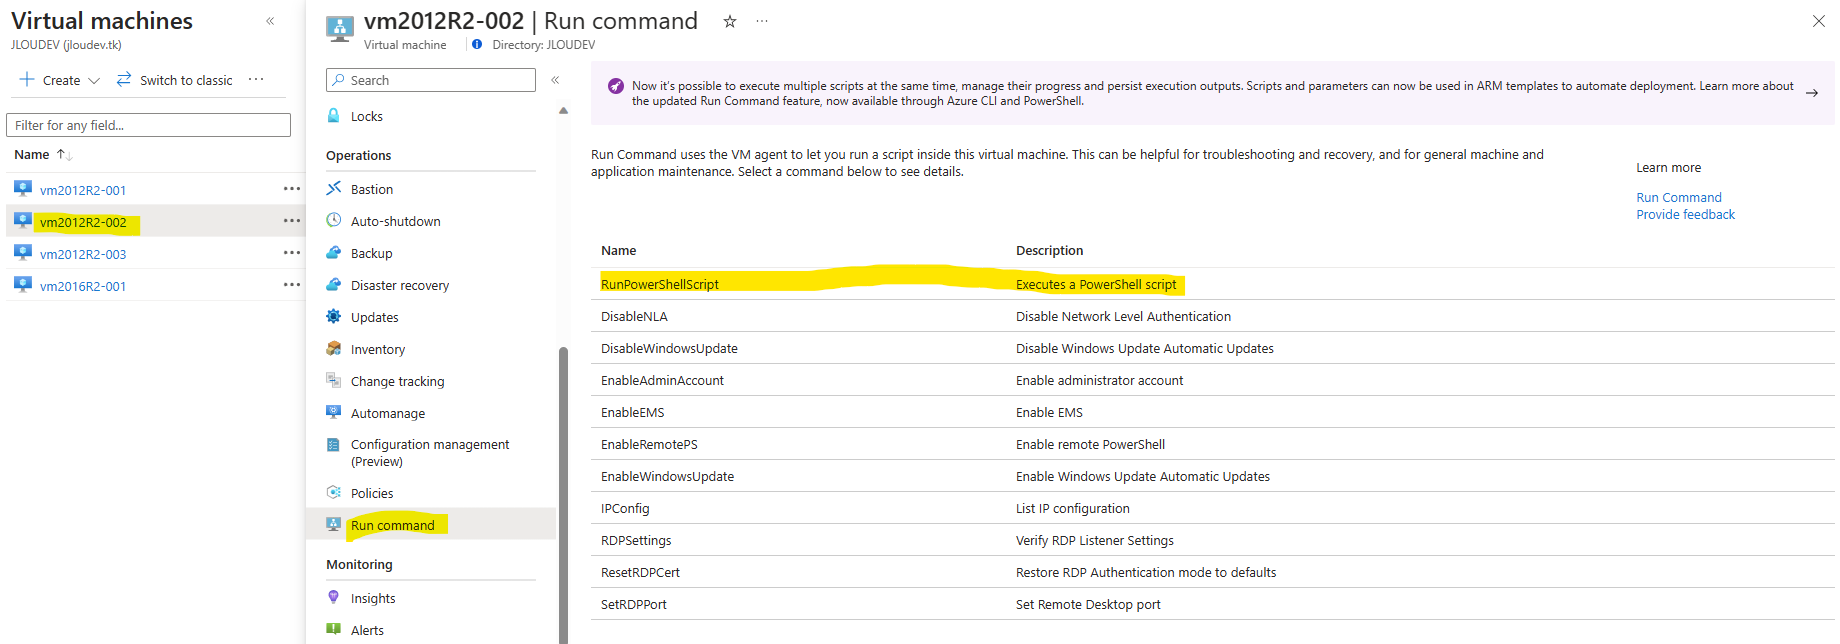Click the Automanage icon
Image resolution: width=1840 pixels, height=644 pixels.
coord(334,413)
